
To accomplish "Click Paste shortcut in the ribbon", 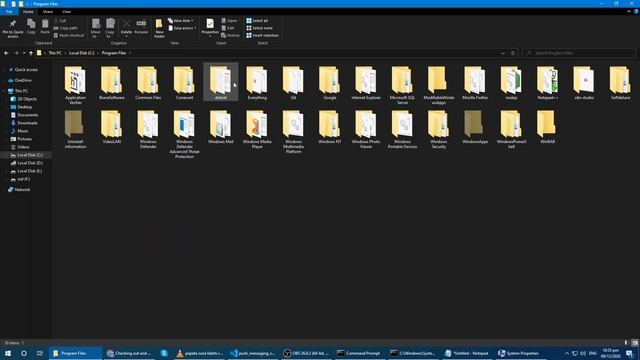I will pyautogui.click(x=69, y=36).
